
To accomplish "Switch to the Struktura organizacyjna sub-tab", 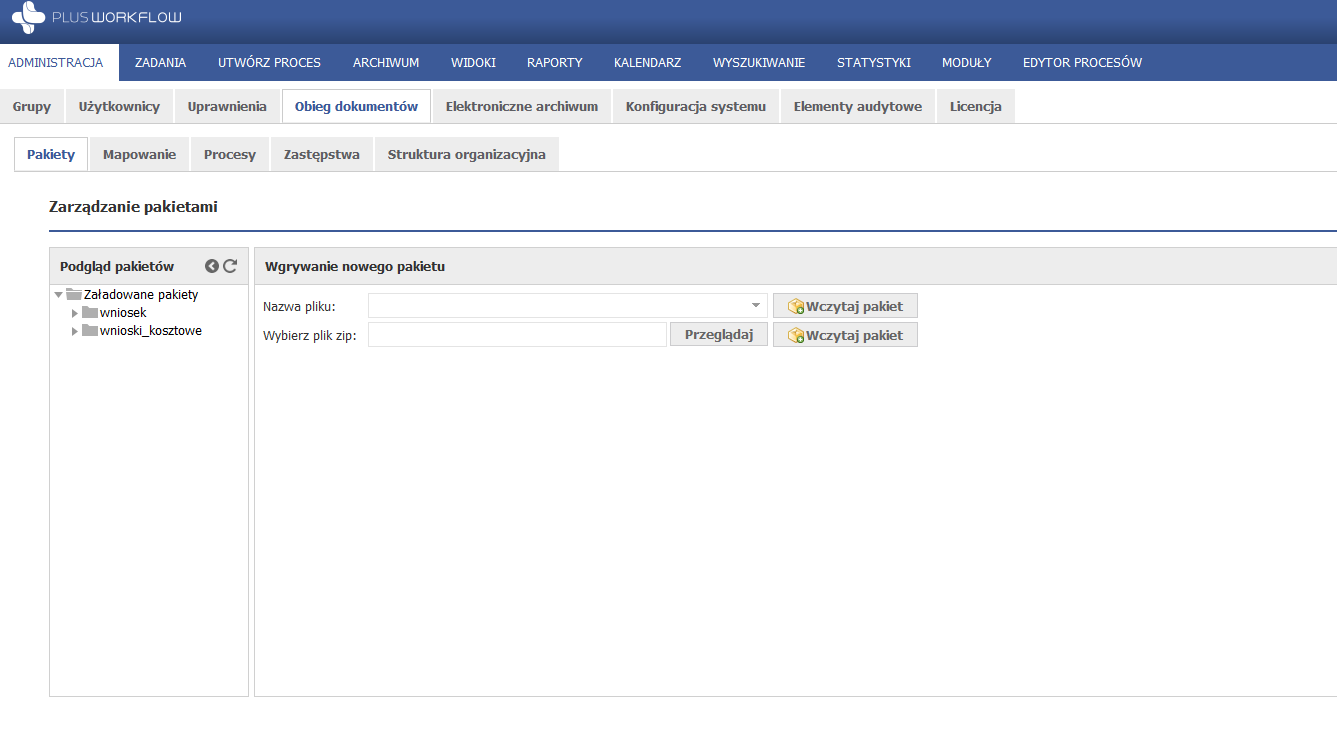I will click(x=467, y=155).
